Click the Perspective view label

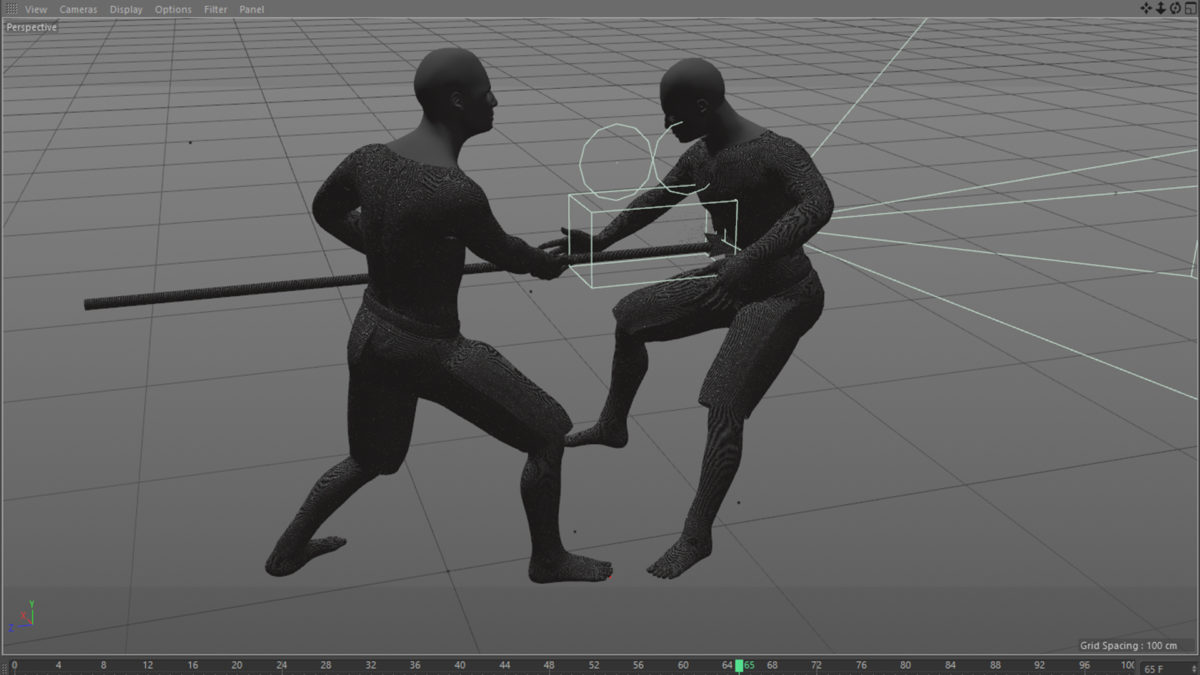pyautogui.click(x=32, y=27)
